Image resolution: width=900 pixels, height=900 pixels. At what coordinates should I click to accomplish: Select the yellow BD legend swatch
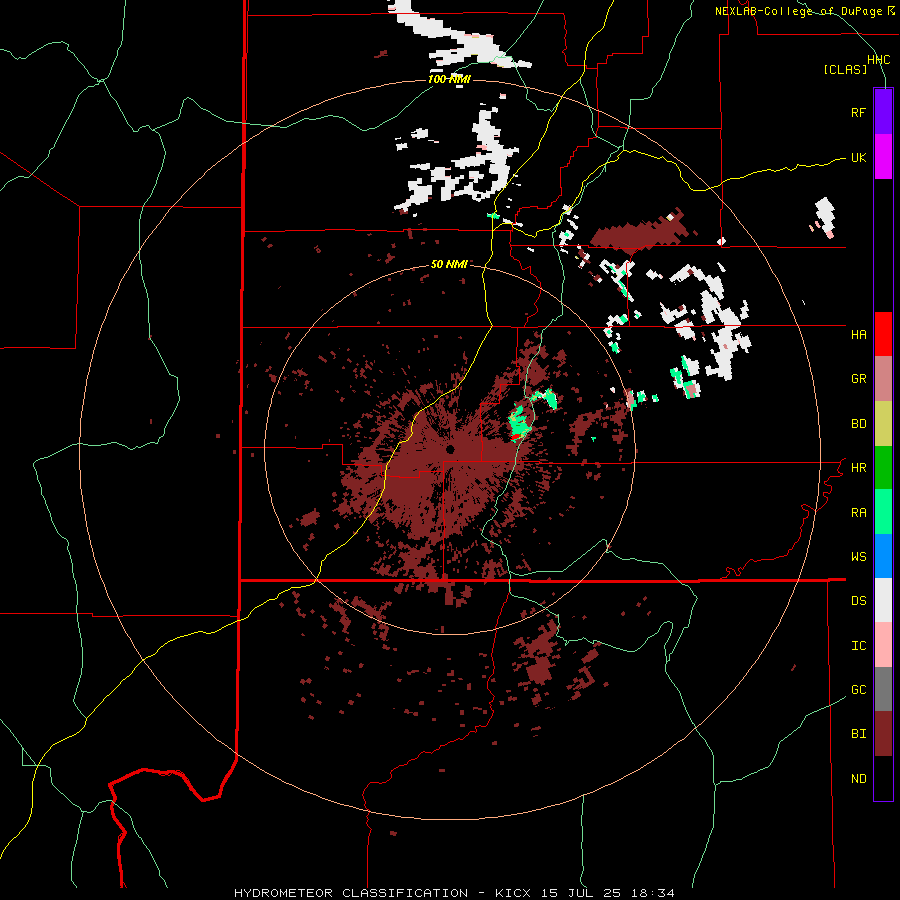pos(883,424)
